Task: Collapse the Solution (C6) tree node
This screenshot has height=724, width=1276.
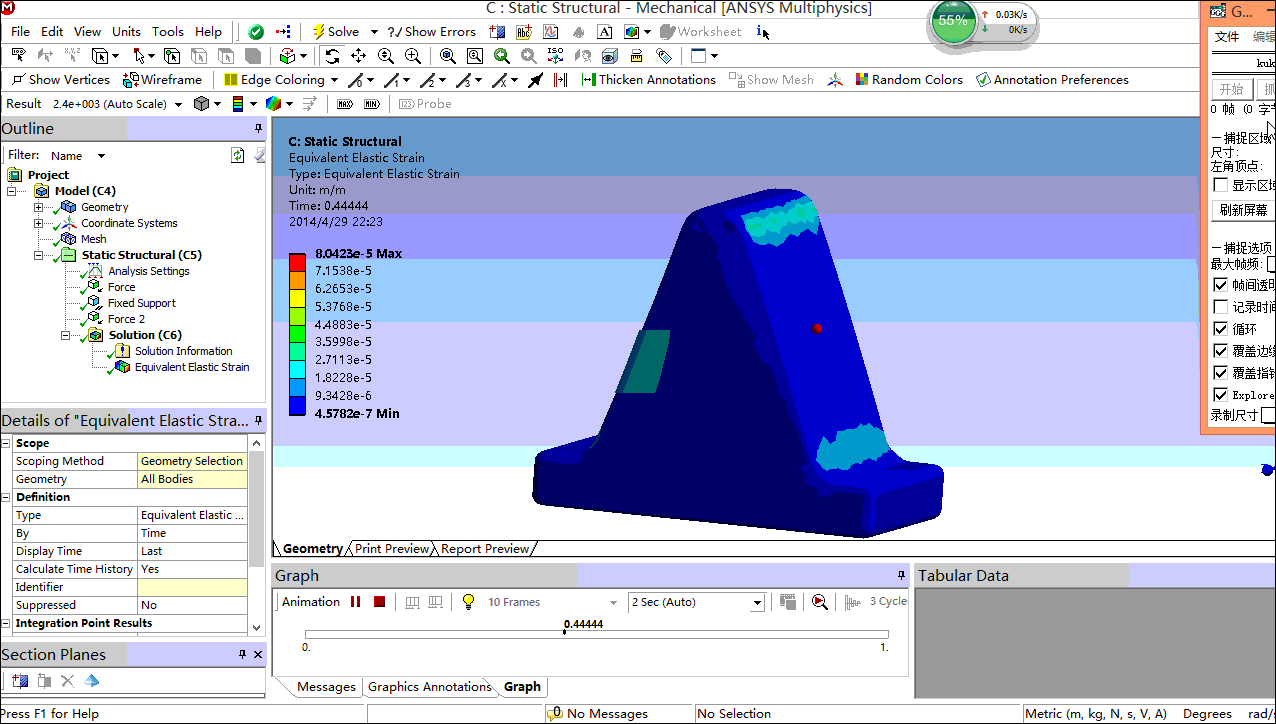Action: tap(66, 335)
